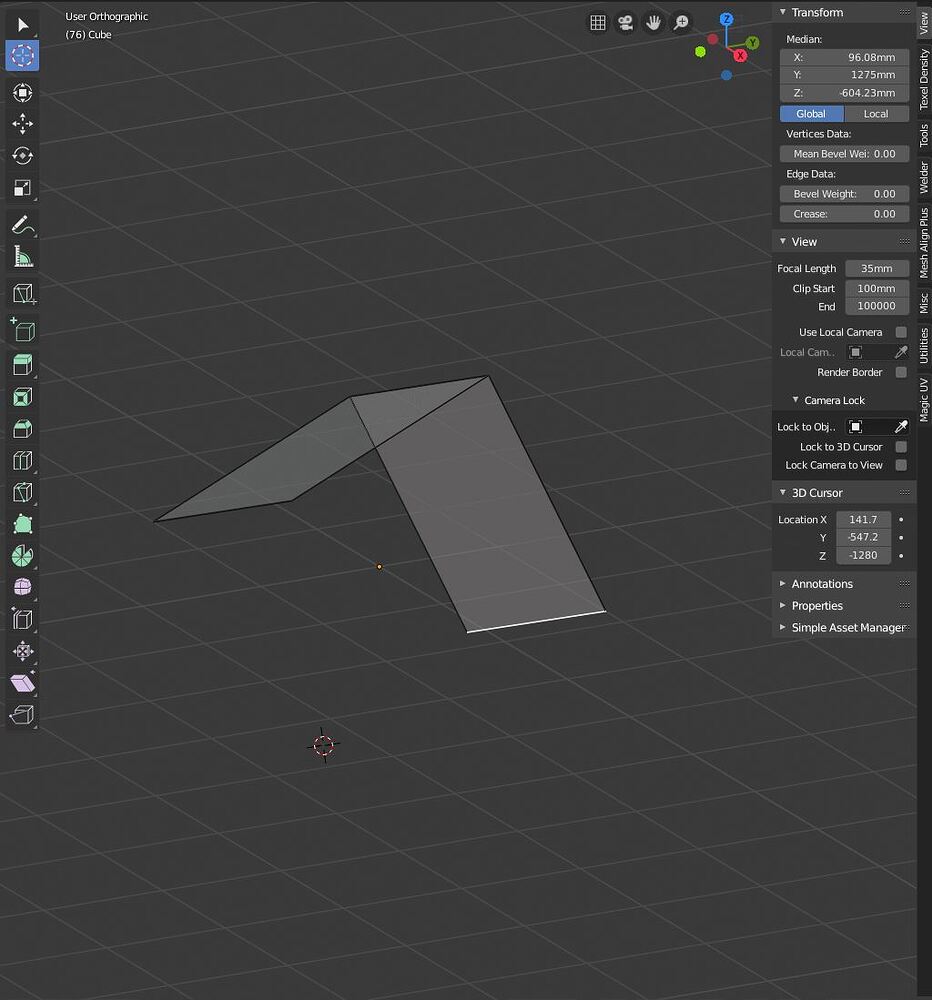
Task: Select the Add Cube tool
Action: [x=22, y=330]
